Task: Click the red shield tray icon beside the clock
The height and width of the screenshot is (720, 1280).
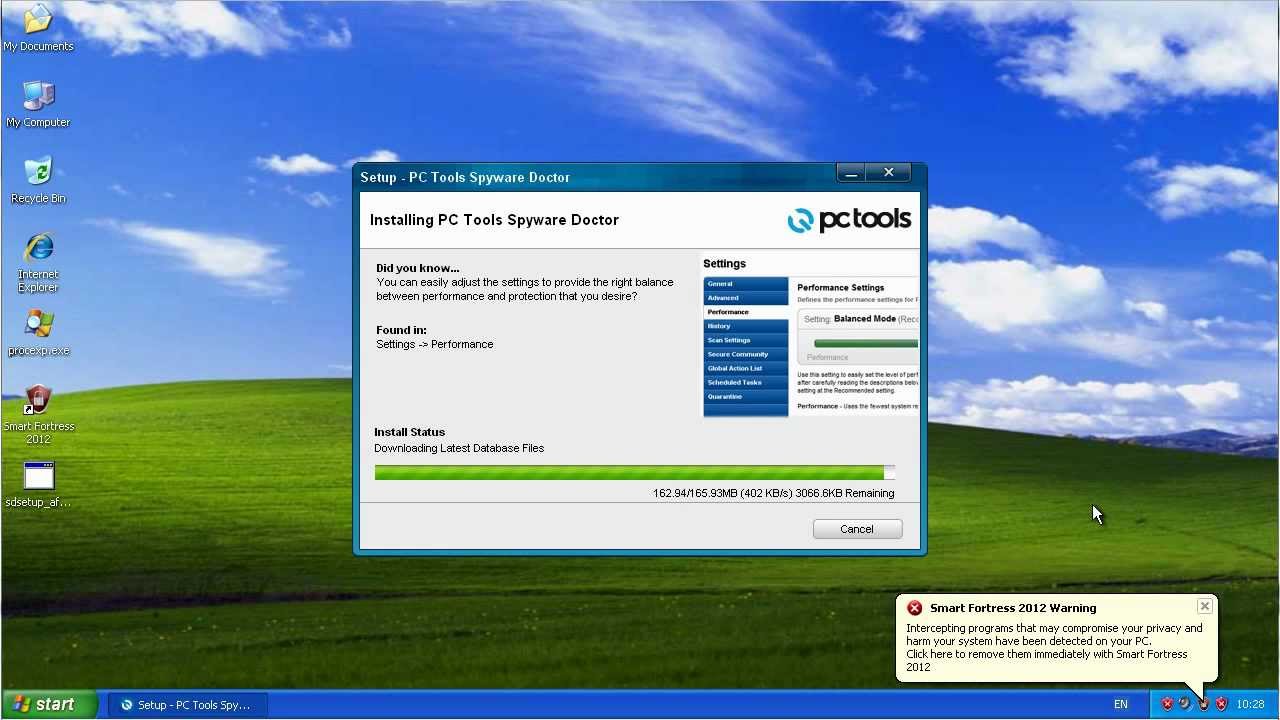Action: click(1221, 704)
